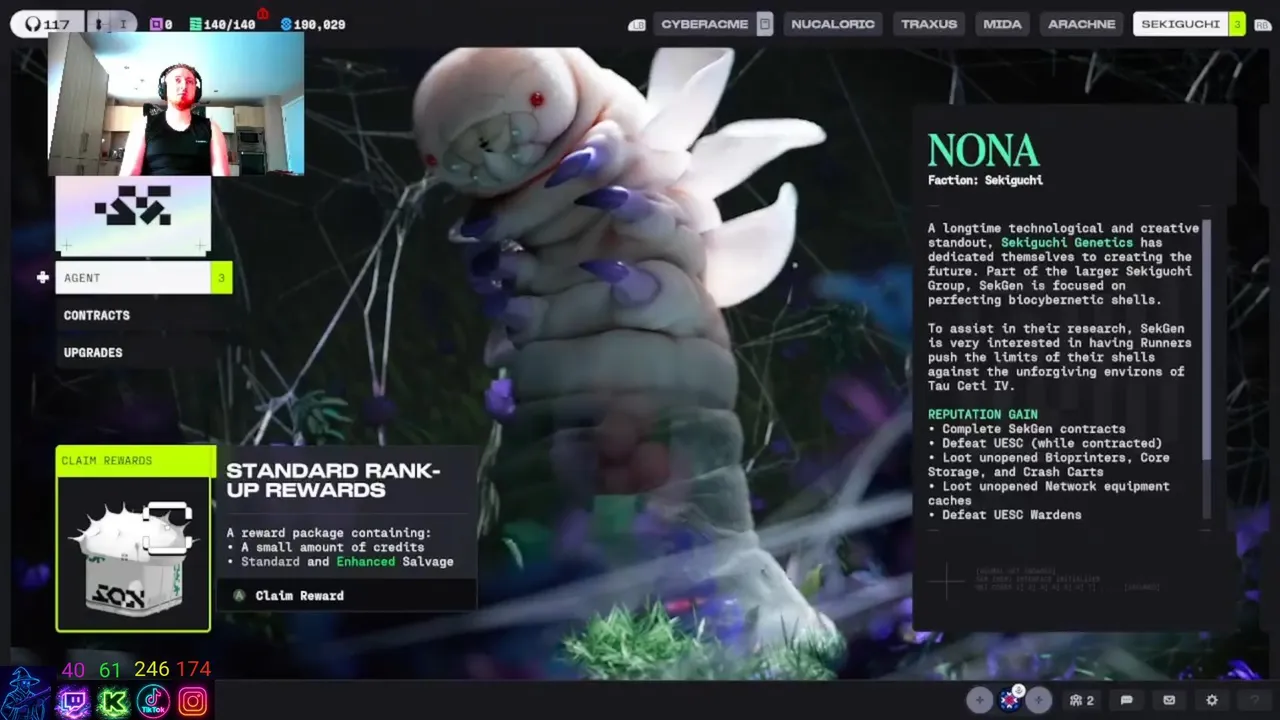Image resolution: width=1280 pixels, height=720 pixels.
Task: Click the 140/140 vault capacity value
Action: (x=229, y=24)
